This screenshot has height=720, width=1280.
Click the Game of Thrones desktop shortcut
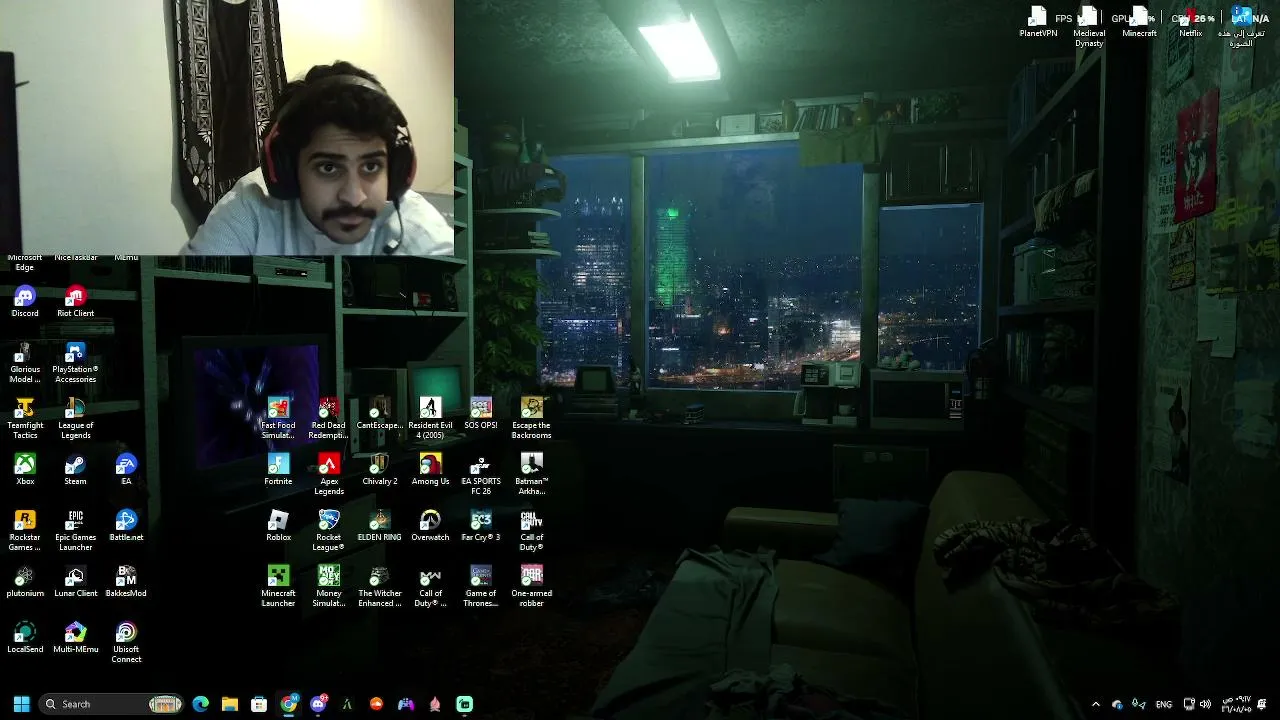point(481,587)
